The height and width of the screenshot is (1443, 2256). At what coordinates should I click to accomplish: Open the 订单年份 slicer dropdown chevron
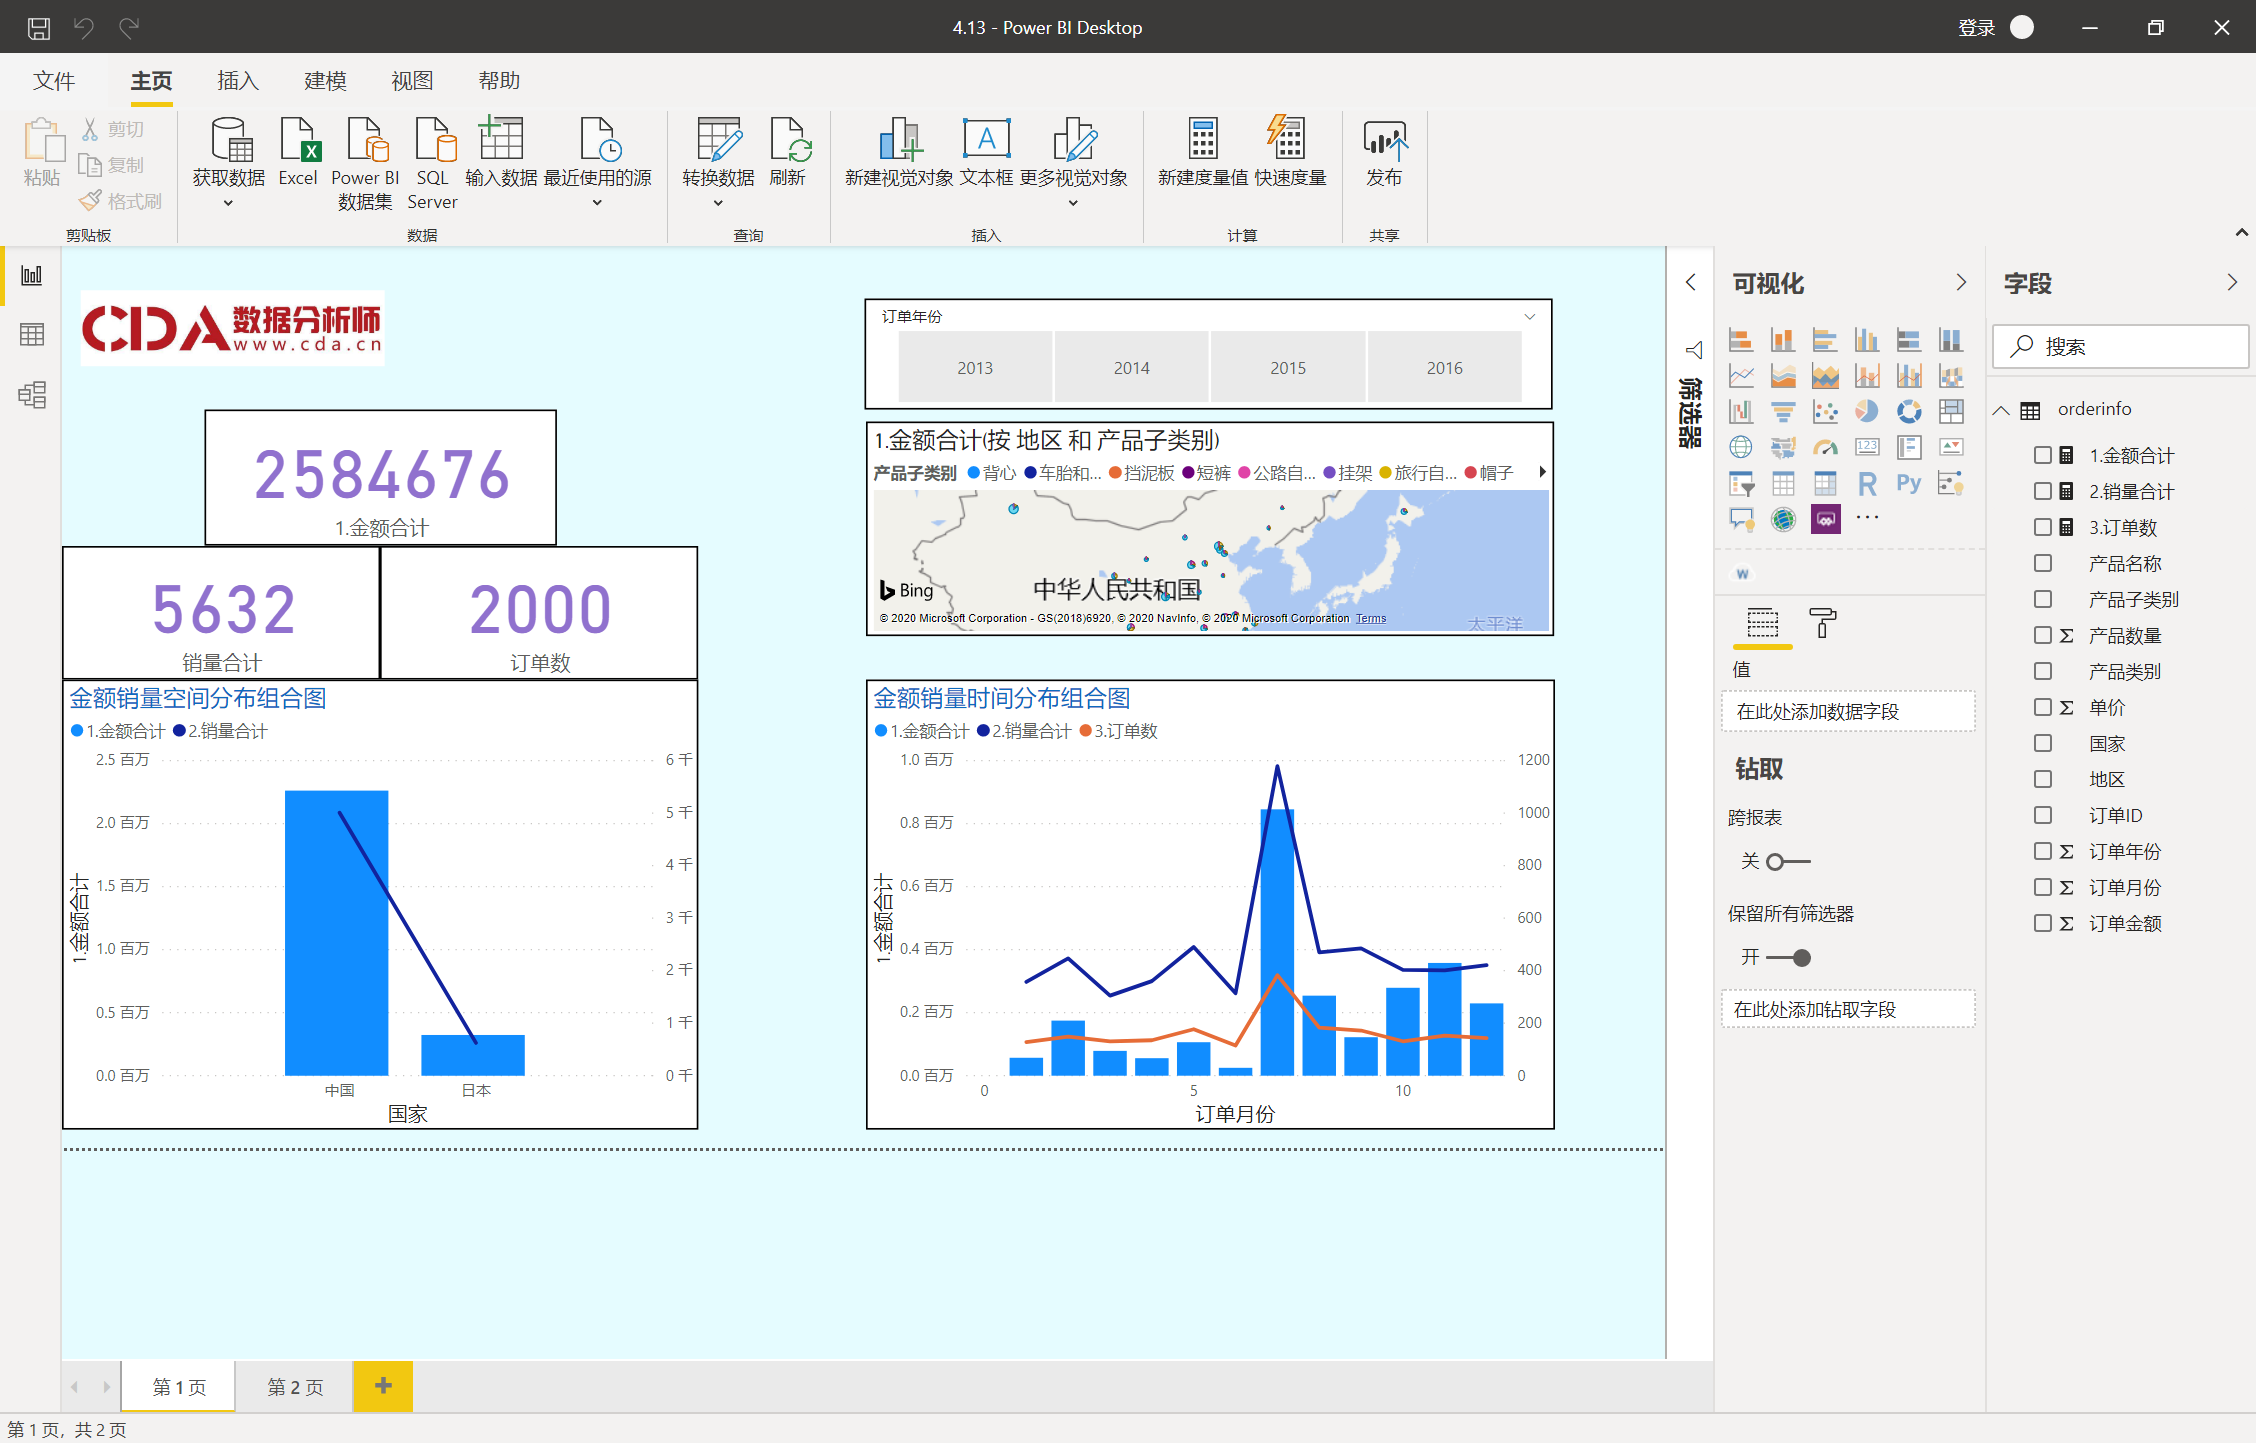(1529, 317)
